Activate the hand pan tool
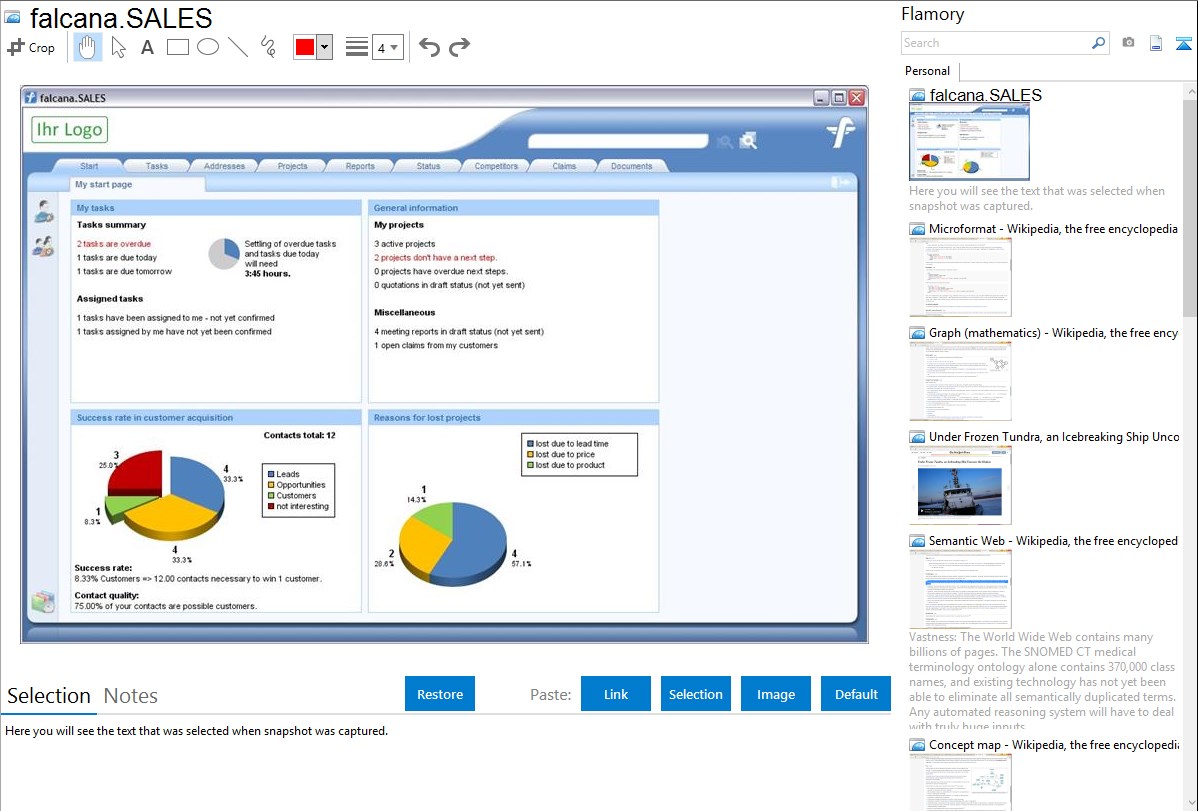Viewport: 1198px width, 811px height. (88, 47)
